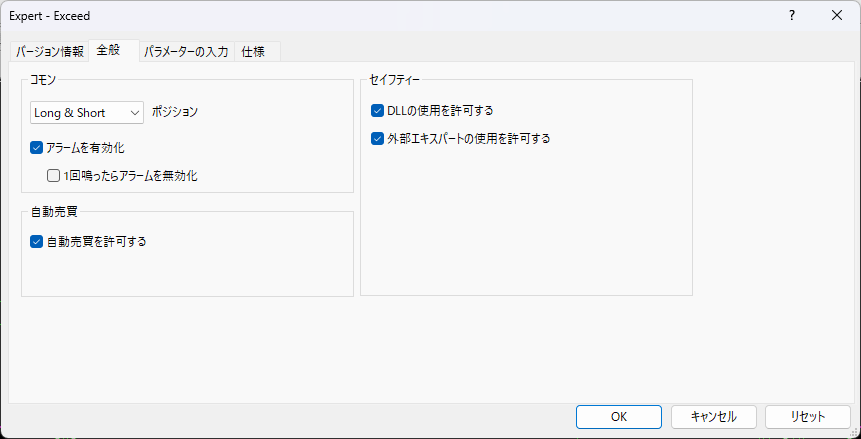Uncheck 自動売買を許可する

(x=36, y=241)
